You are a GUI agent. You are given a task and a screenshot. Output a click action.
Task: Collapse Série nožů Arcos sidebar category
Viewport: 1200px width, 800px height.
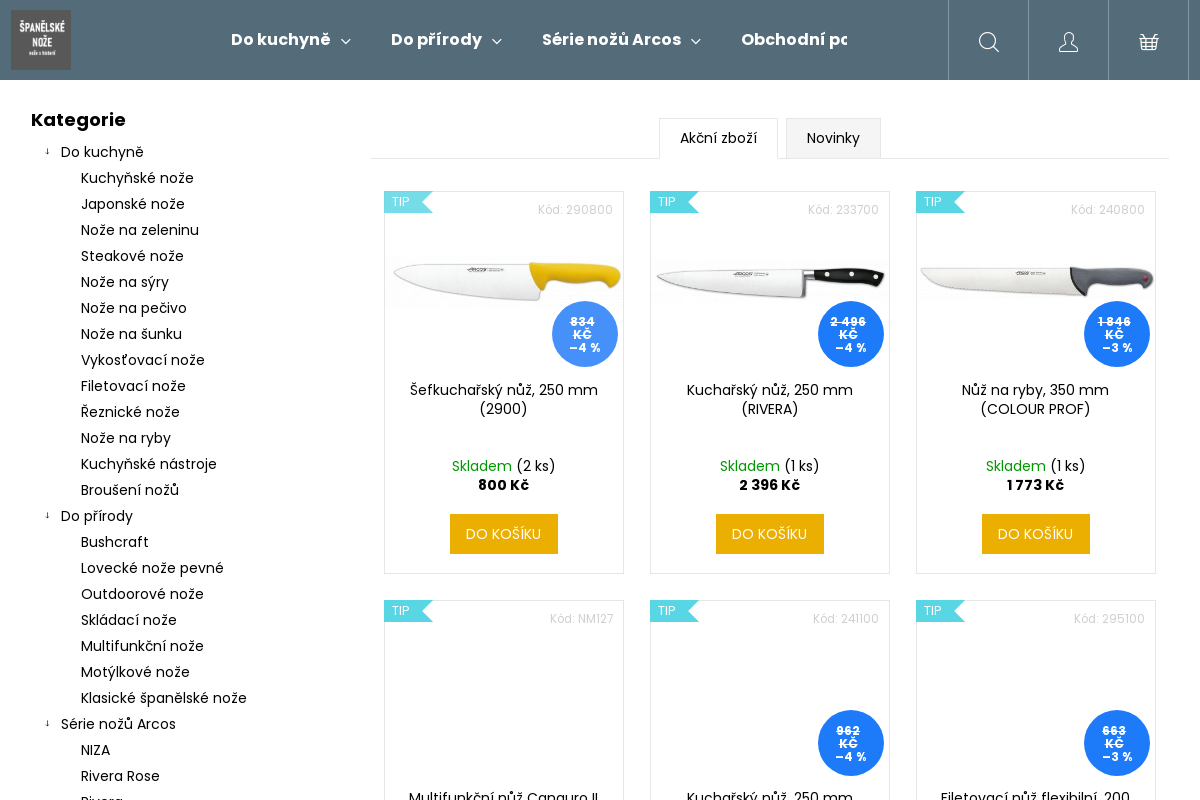coord(47,724)
